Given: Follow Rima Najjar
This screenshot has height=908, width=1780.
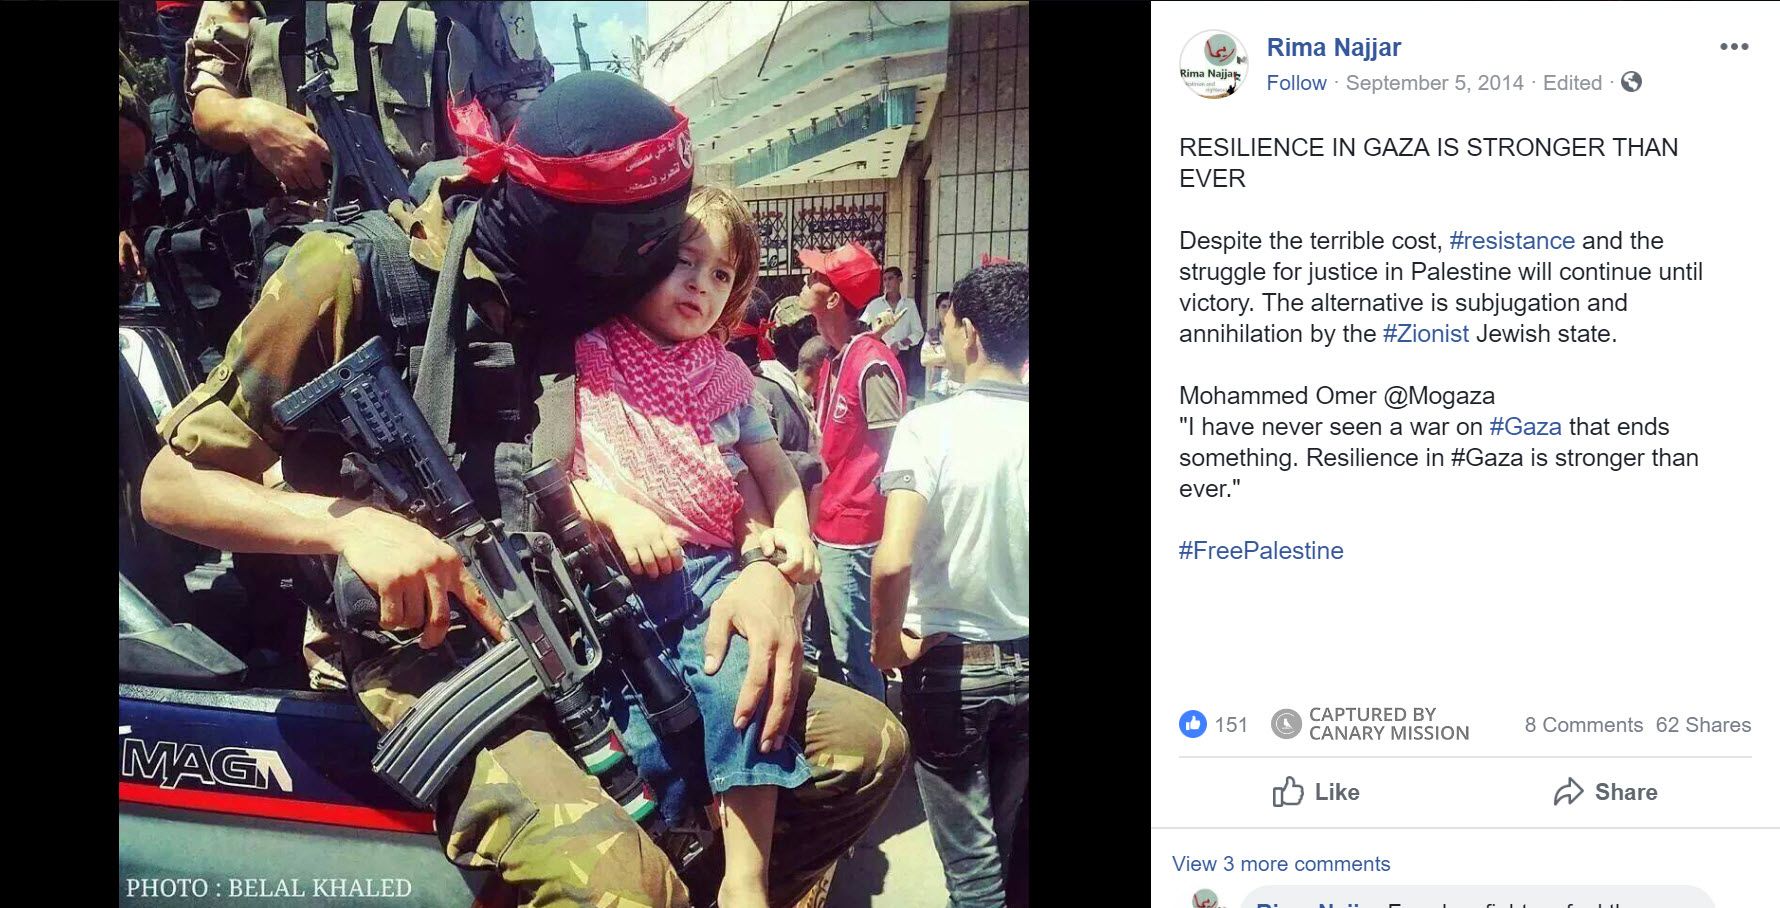Looking at the screenshot, I should coord(1296,83).
